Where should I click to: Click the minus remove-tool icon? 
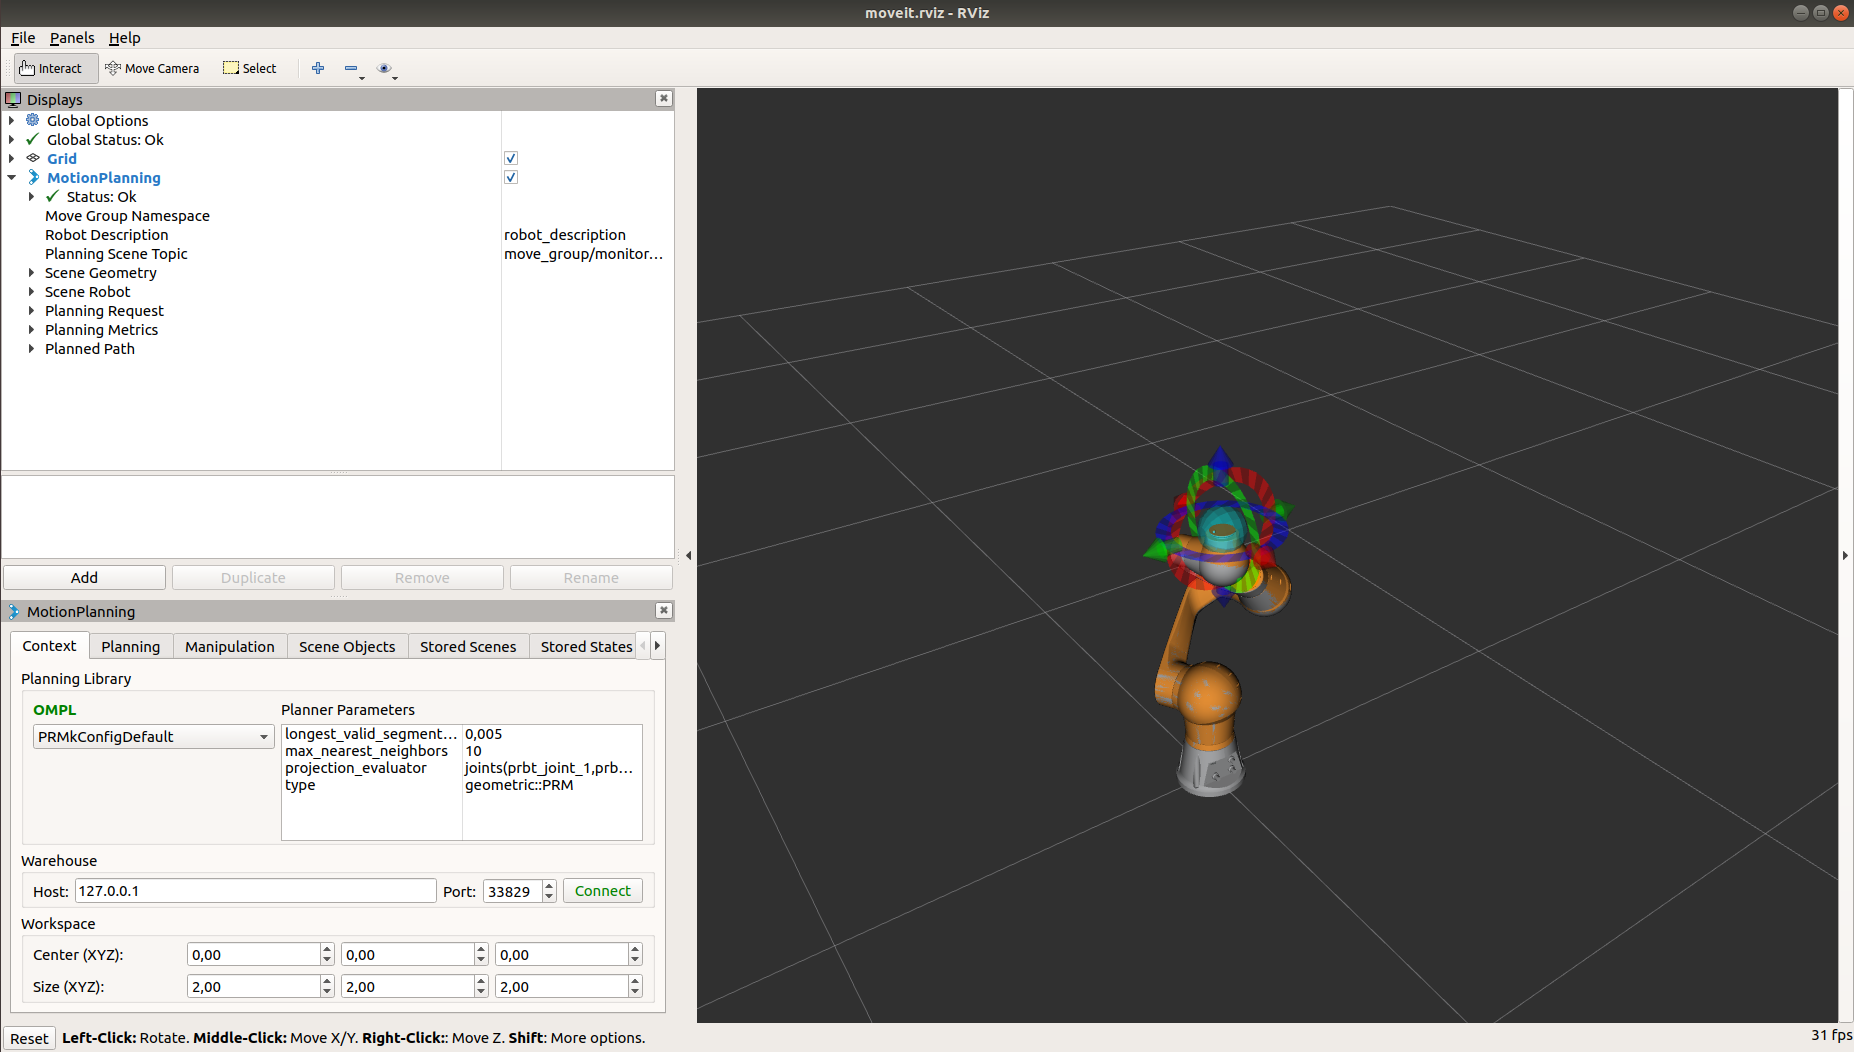click(351, 68)
